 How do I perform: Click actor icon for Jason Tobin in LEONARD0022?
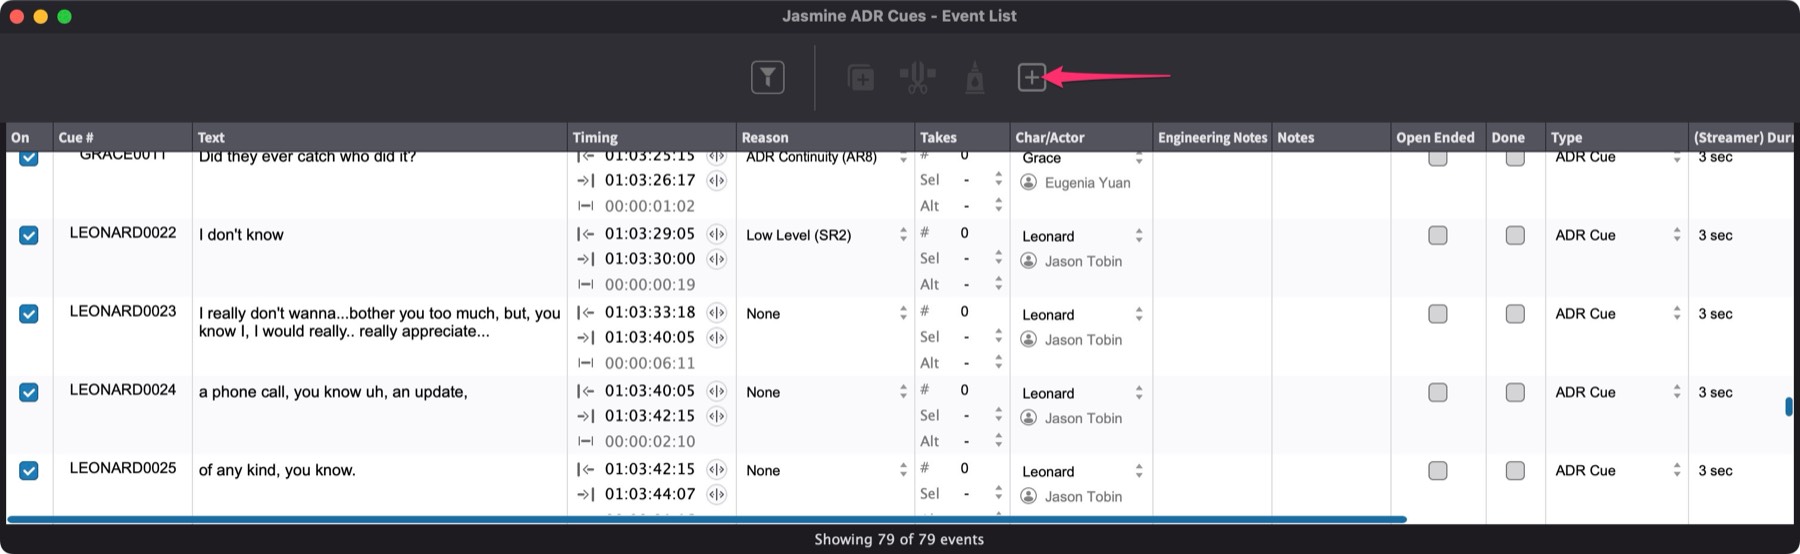1028,261
